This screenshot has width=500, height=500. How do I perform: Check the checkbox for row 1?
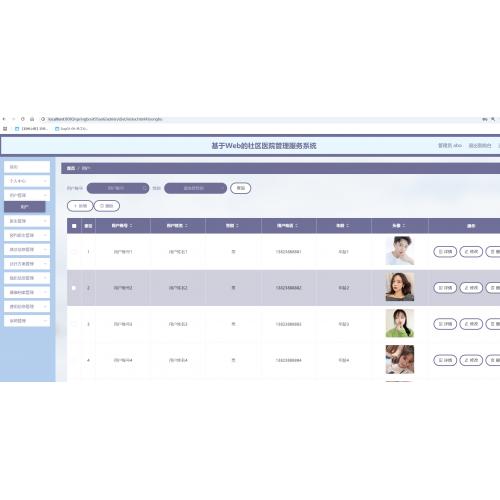click(74, 252)
